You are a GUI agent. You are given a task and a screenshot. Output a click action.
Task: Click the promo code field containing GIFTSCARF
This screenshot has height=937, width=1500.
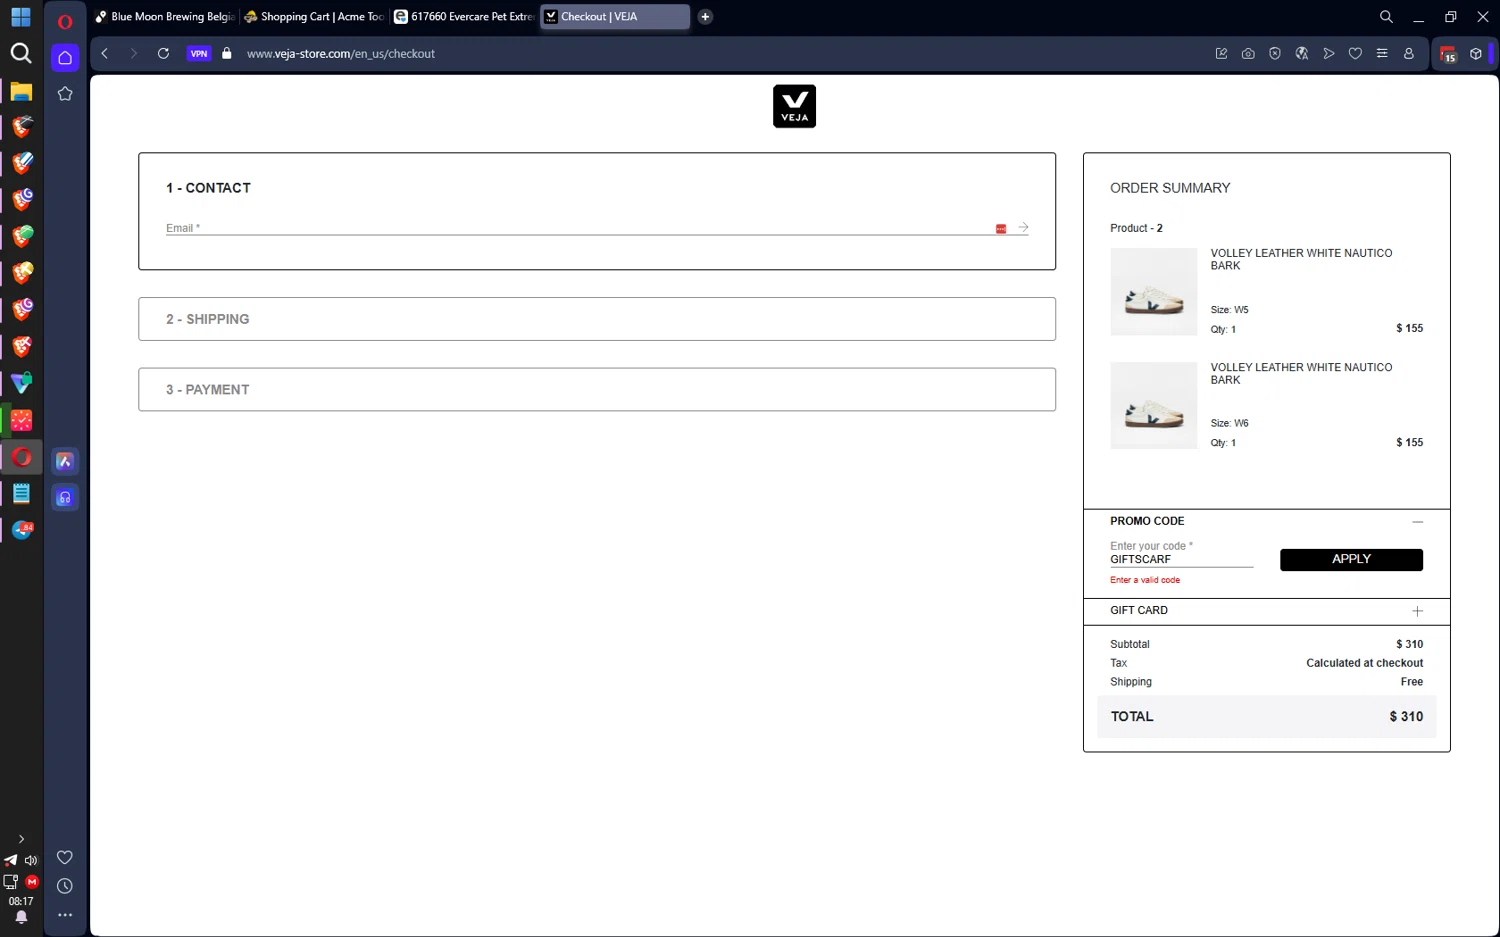click(x=1181, y=559)
